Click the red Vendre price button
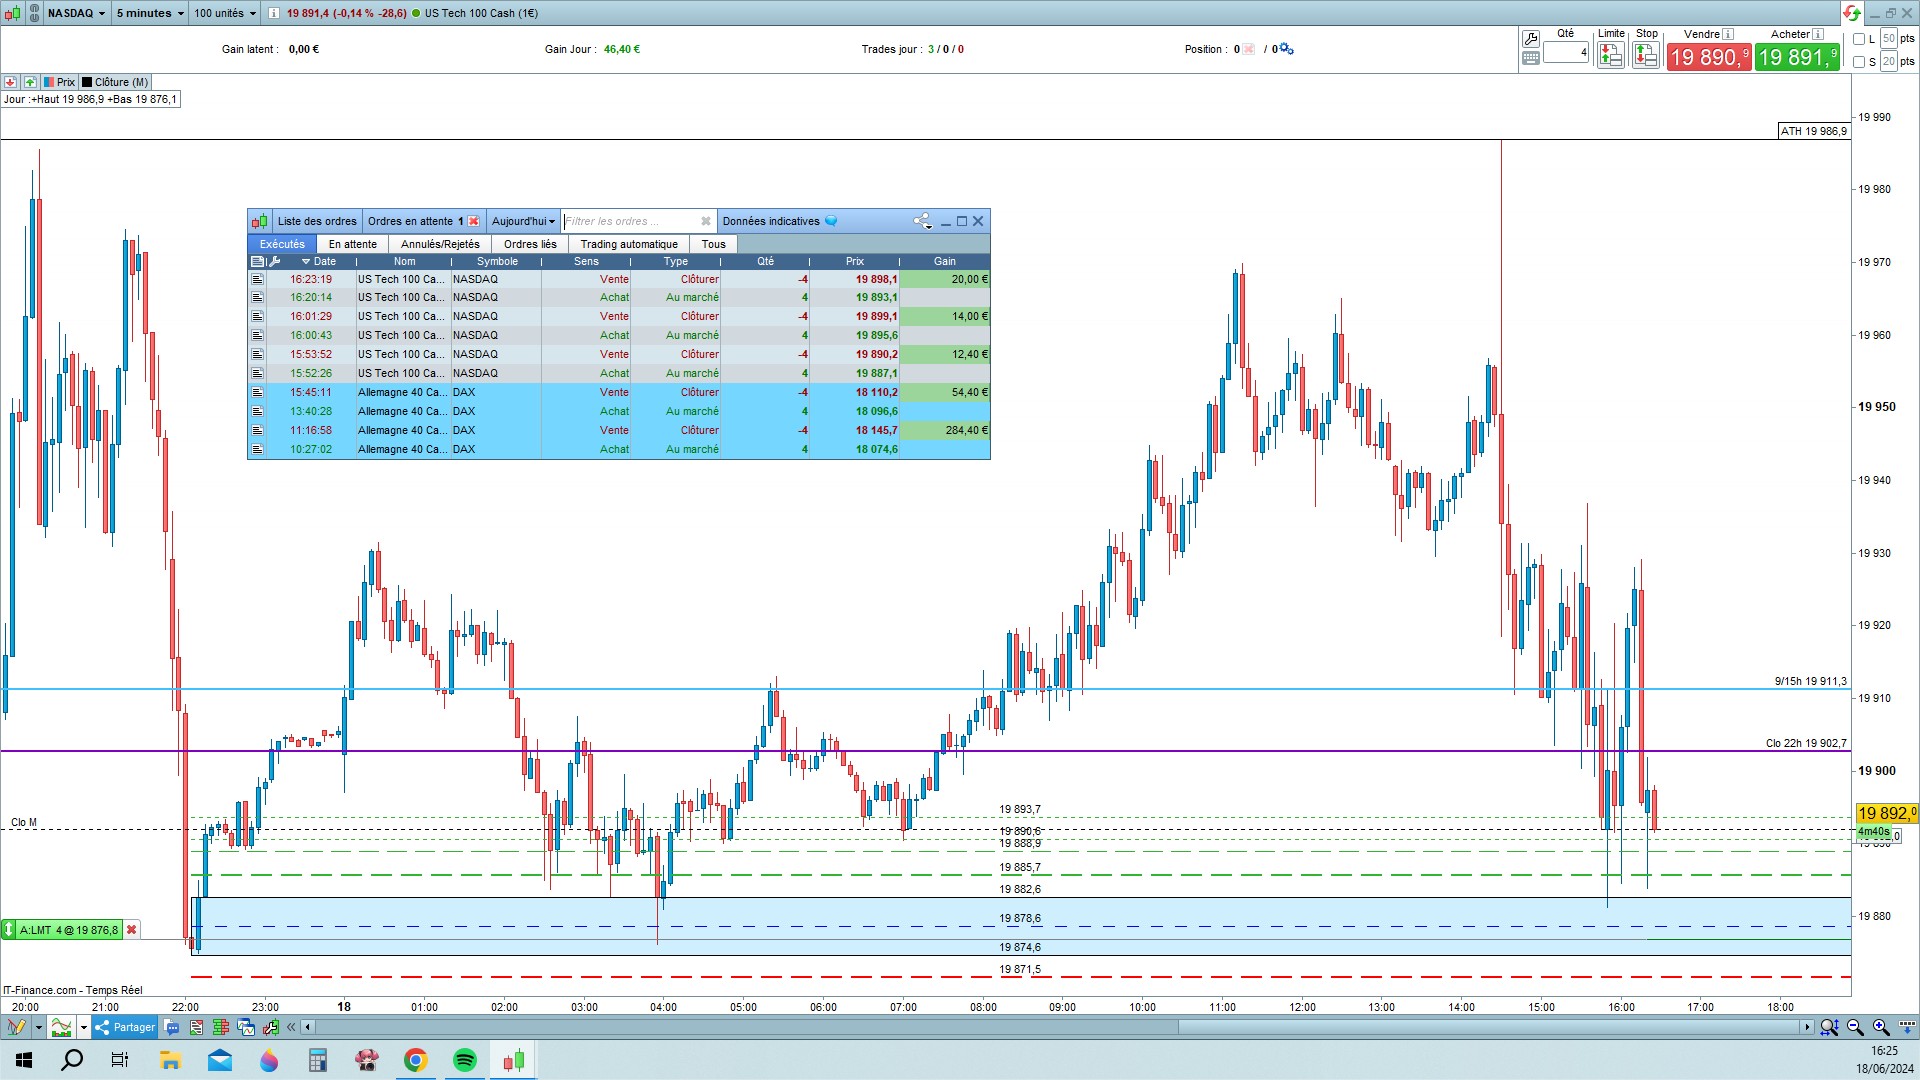This screenshot has width=1920, height=1080. 1708,57
